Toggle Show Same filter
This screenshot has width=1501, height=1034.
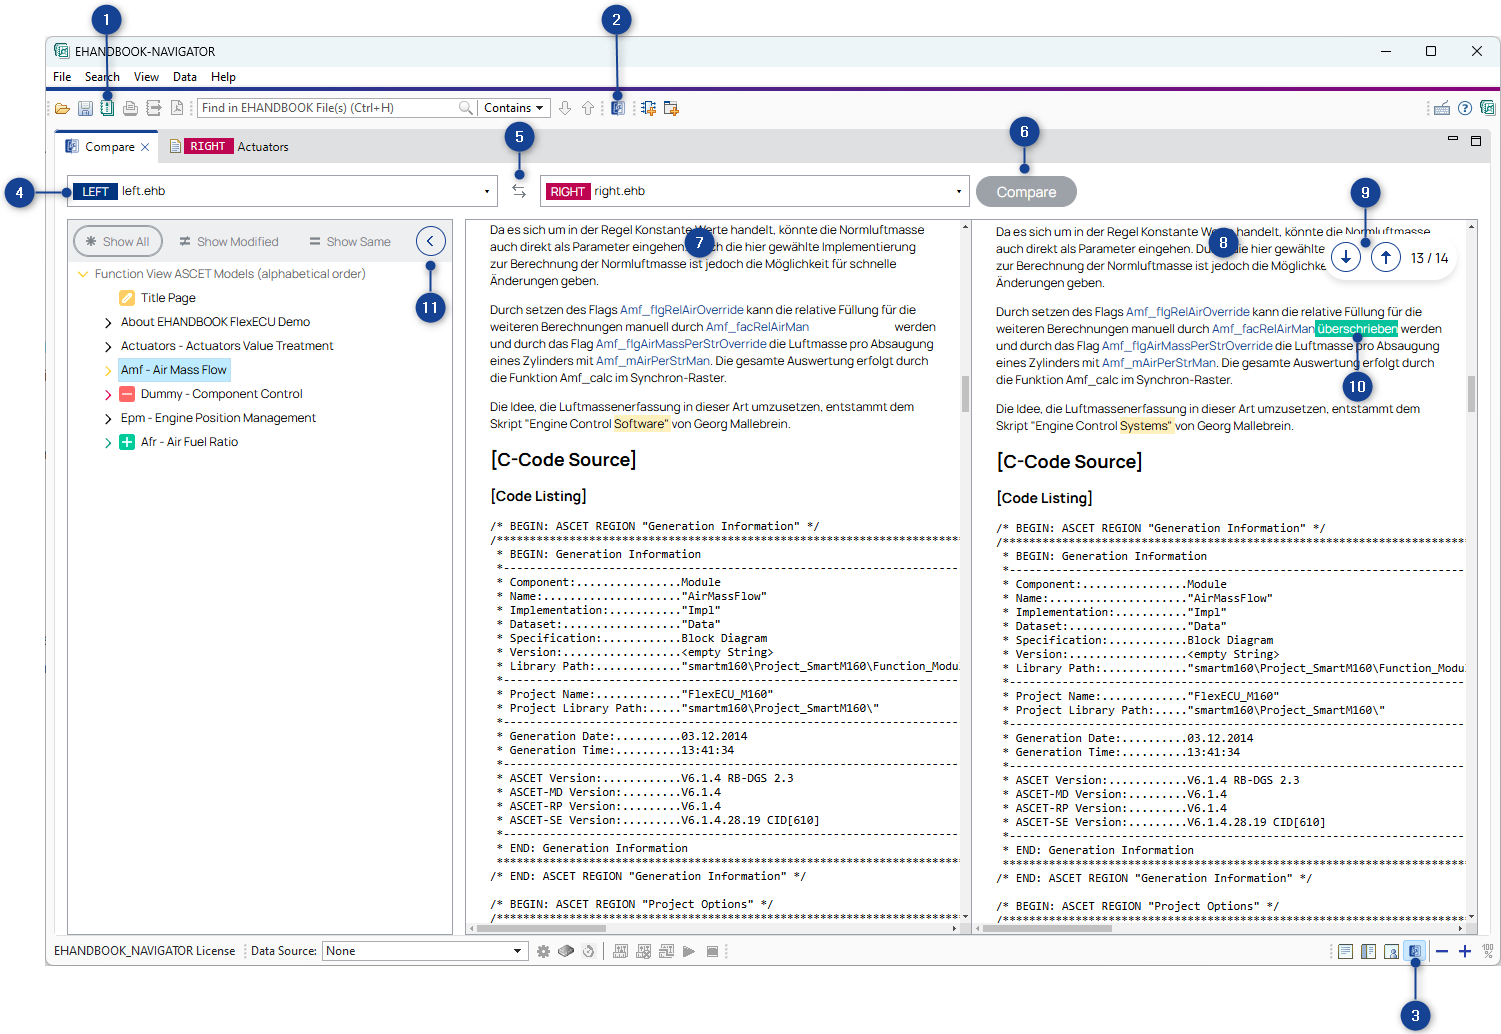click(x=350, y=241)
